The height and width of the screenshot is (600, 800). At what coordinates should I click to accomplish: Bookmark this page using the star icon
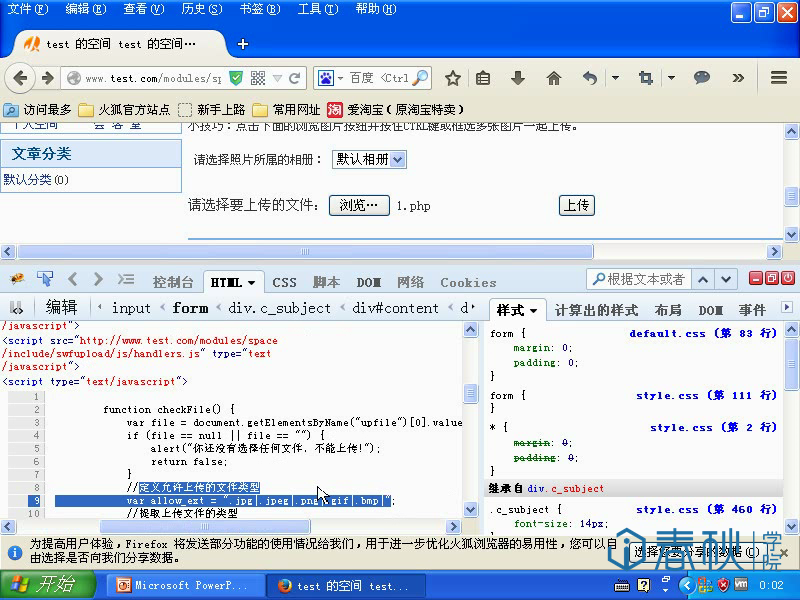pos(453,76)
